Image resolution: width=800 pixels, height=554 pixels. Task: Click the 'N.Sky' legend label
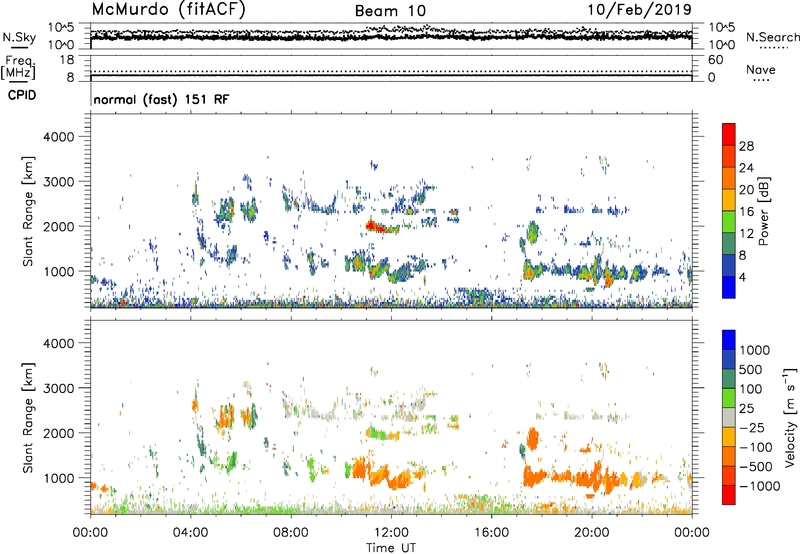coord(19,37)
